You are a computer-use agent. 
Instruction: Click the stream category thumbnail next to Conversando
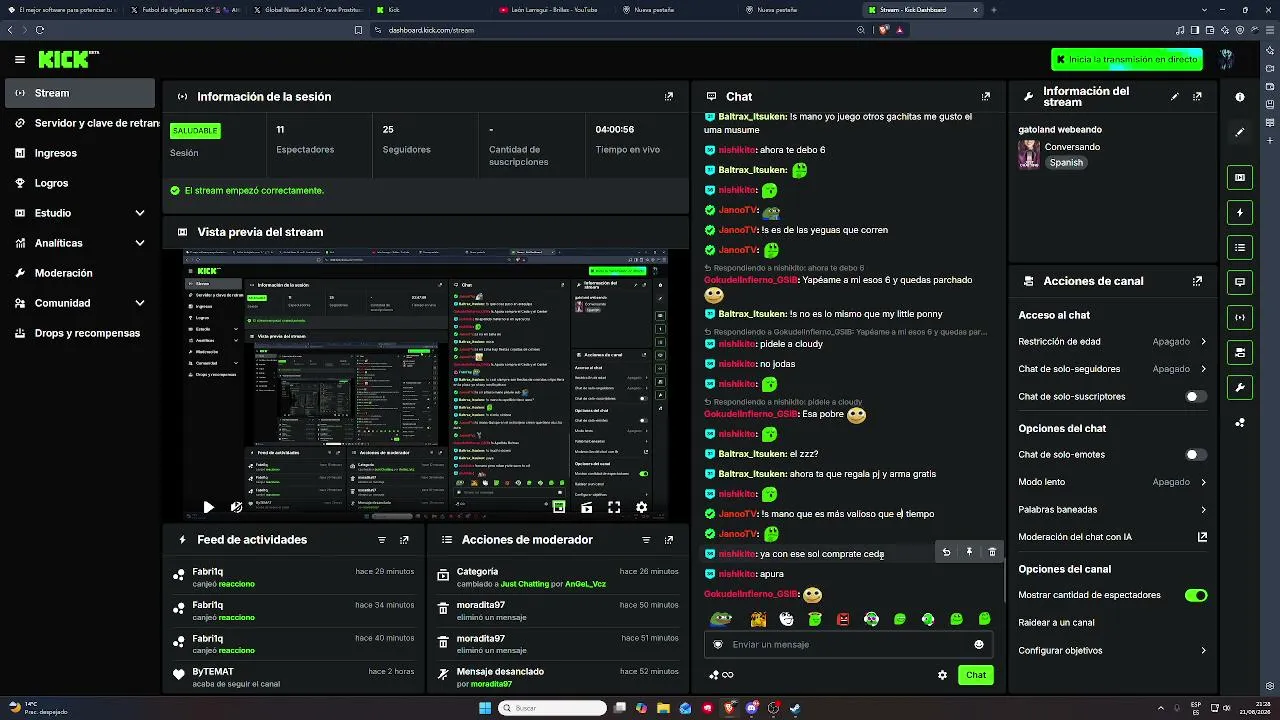(x=1029, y=155)
